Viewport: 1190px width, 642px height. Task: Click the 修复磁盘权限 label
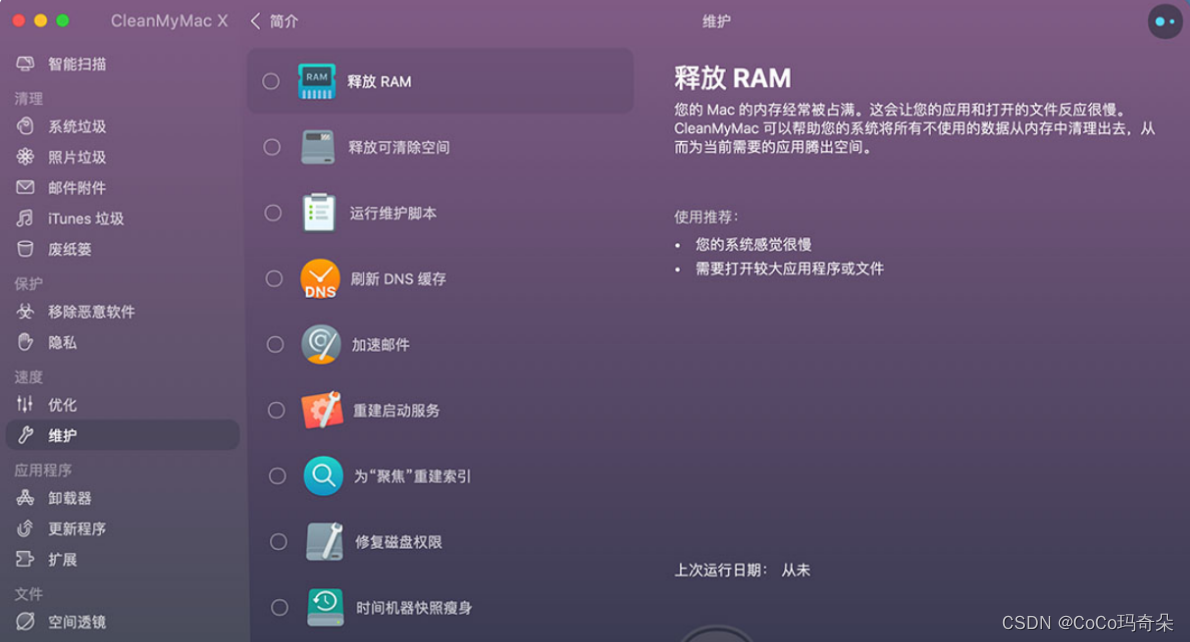click(x=399, y=542)
